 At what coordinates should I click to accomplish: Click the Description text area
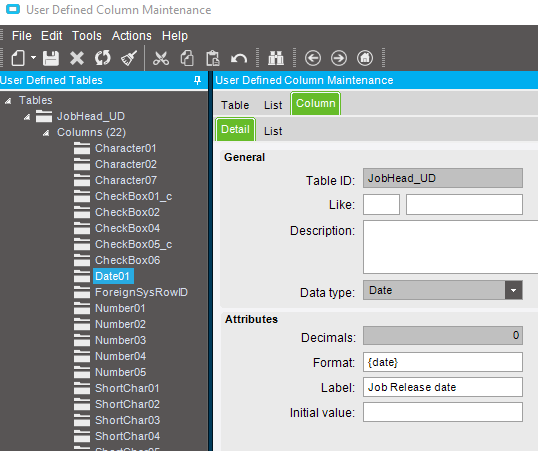point(451,247)
